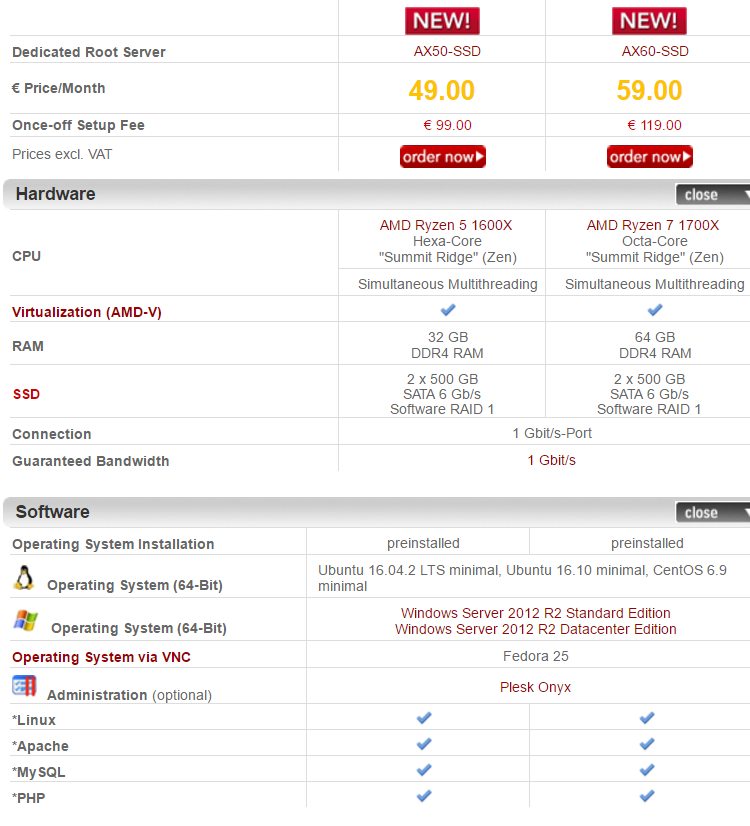Select the 59.00 monthly price

649,90
